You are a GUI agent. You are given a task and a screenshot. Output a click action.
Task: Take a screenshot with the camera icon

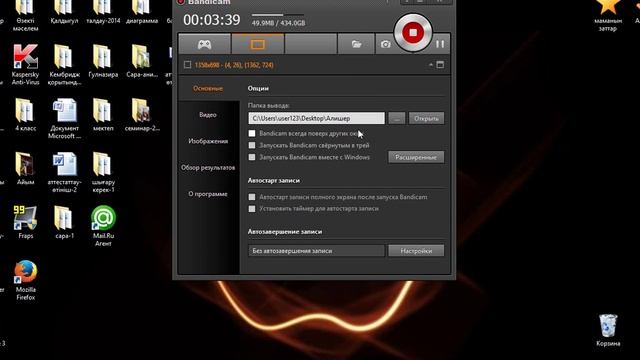pos(385,44)
